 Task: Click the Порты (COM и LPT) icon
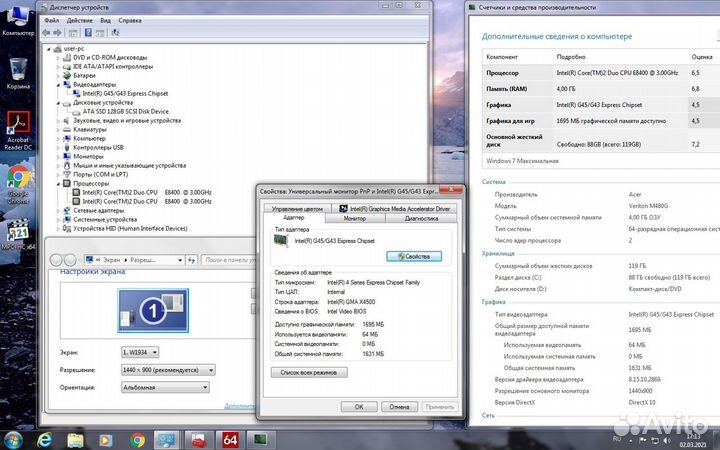tap(67, 174)
